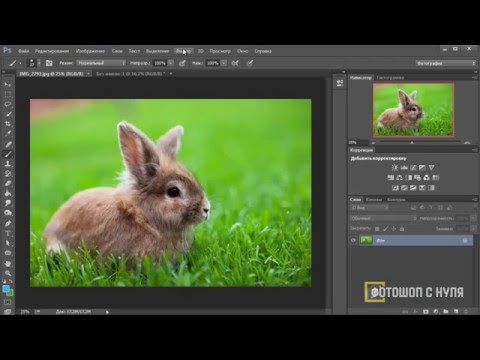Add a Levels adjustment

404,168
